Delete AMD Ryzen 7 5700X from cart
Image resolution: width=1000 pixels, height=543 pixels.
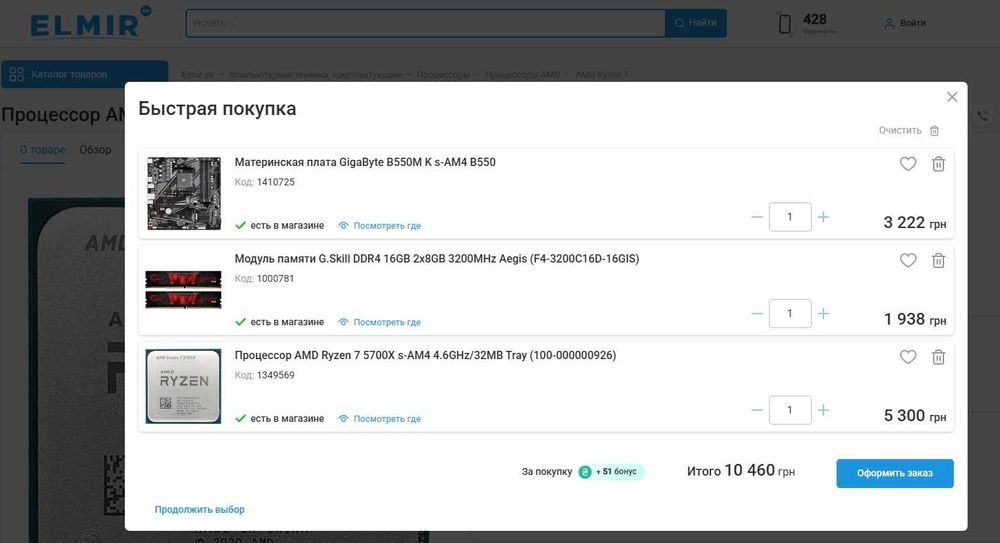pyautogui.click(x=938, y=357)
